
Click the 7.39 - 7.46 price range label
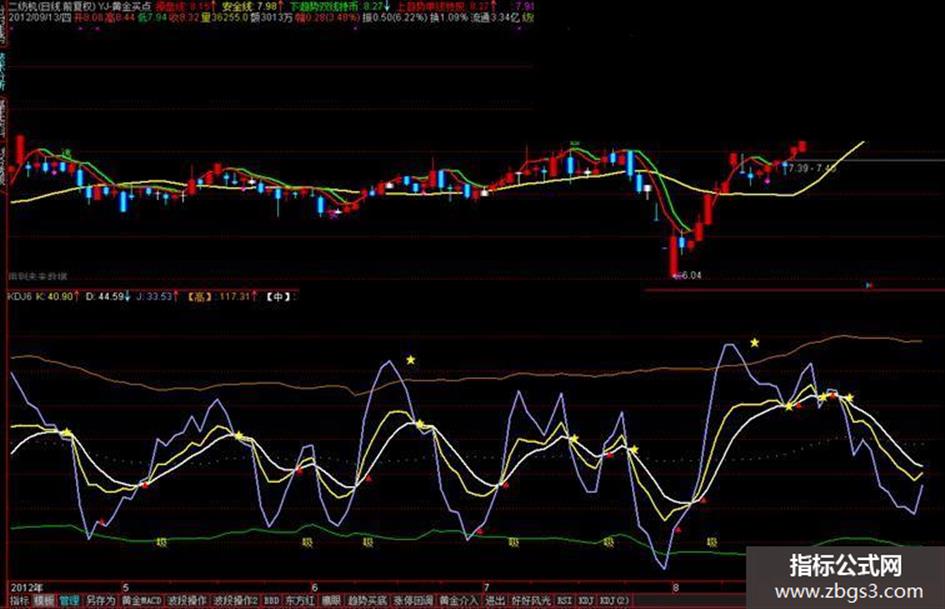[x=812, y=168]
